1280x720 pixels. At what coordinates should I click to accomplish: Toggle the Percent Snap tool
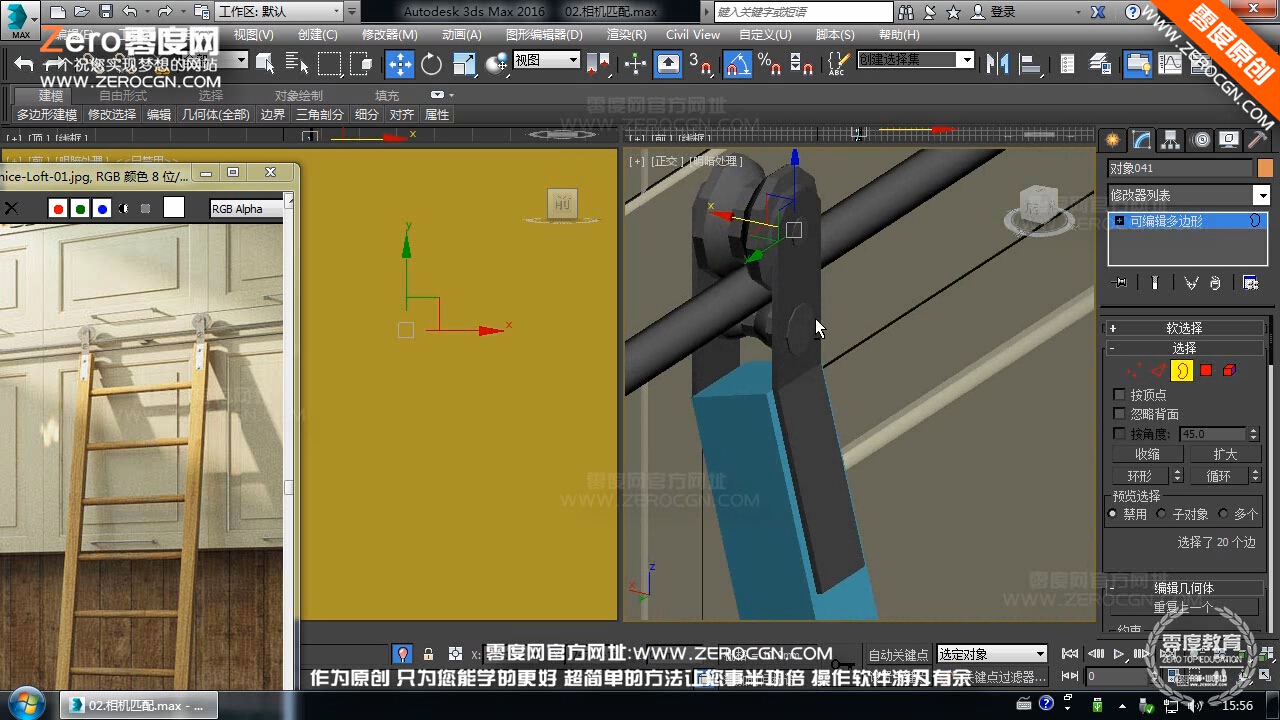769,65
